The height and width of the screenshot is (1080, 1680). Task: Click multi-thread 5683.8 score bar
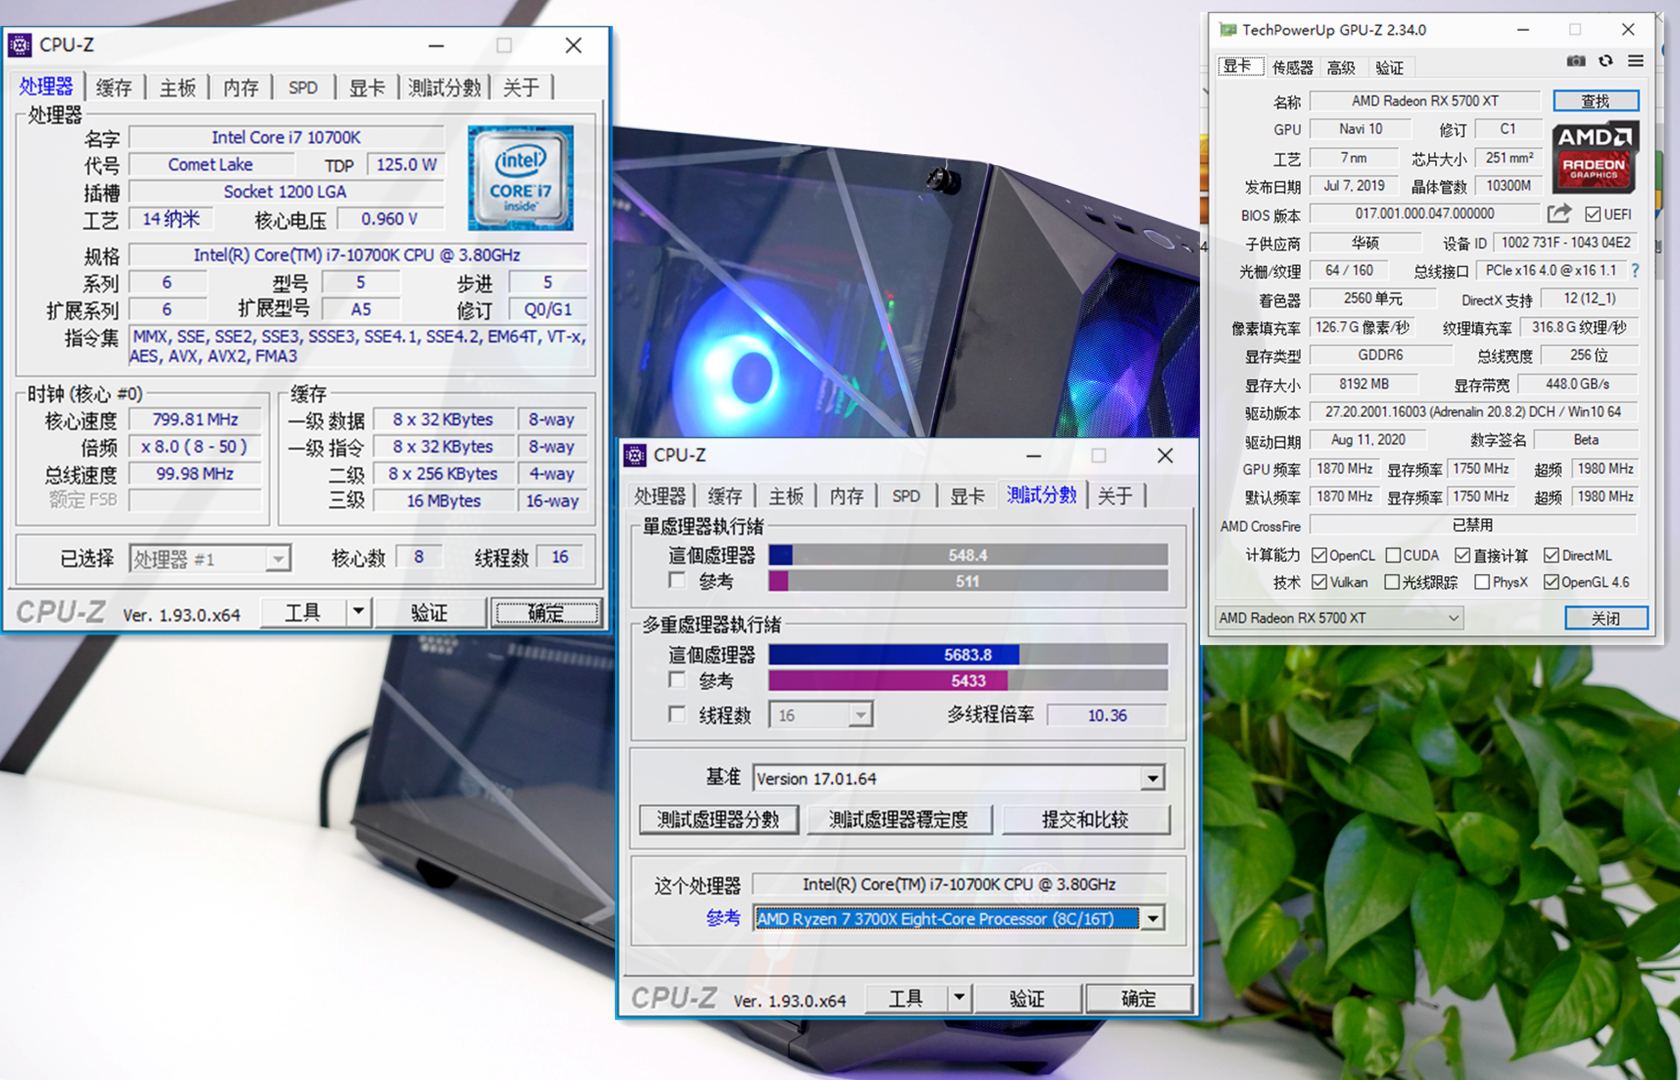click(x=968, y=655)
